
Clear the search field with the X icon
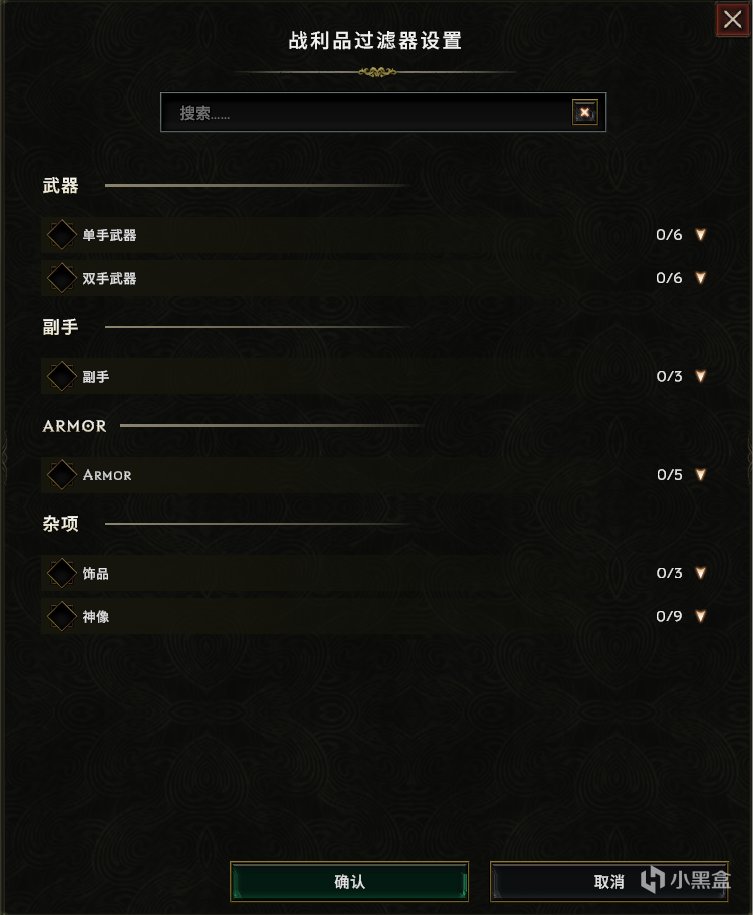coord(585,113)
